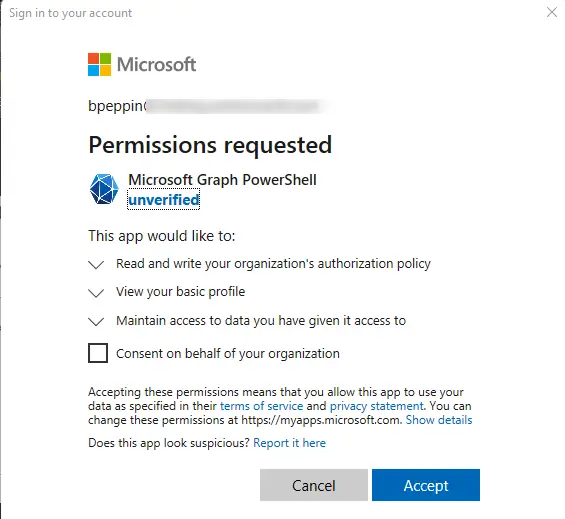Expand the View your basic profile chevron

pos(96,293)
